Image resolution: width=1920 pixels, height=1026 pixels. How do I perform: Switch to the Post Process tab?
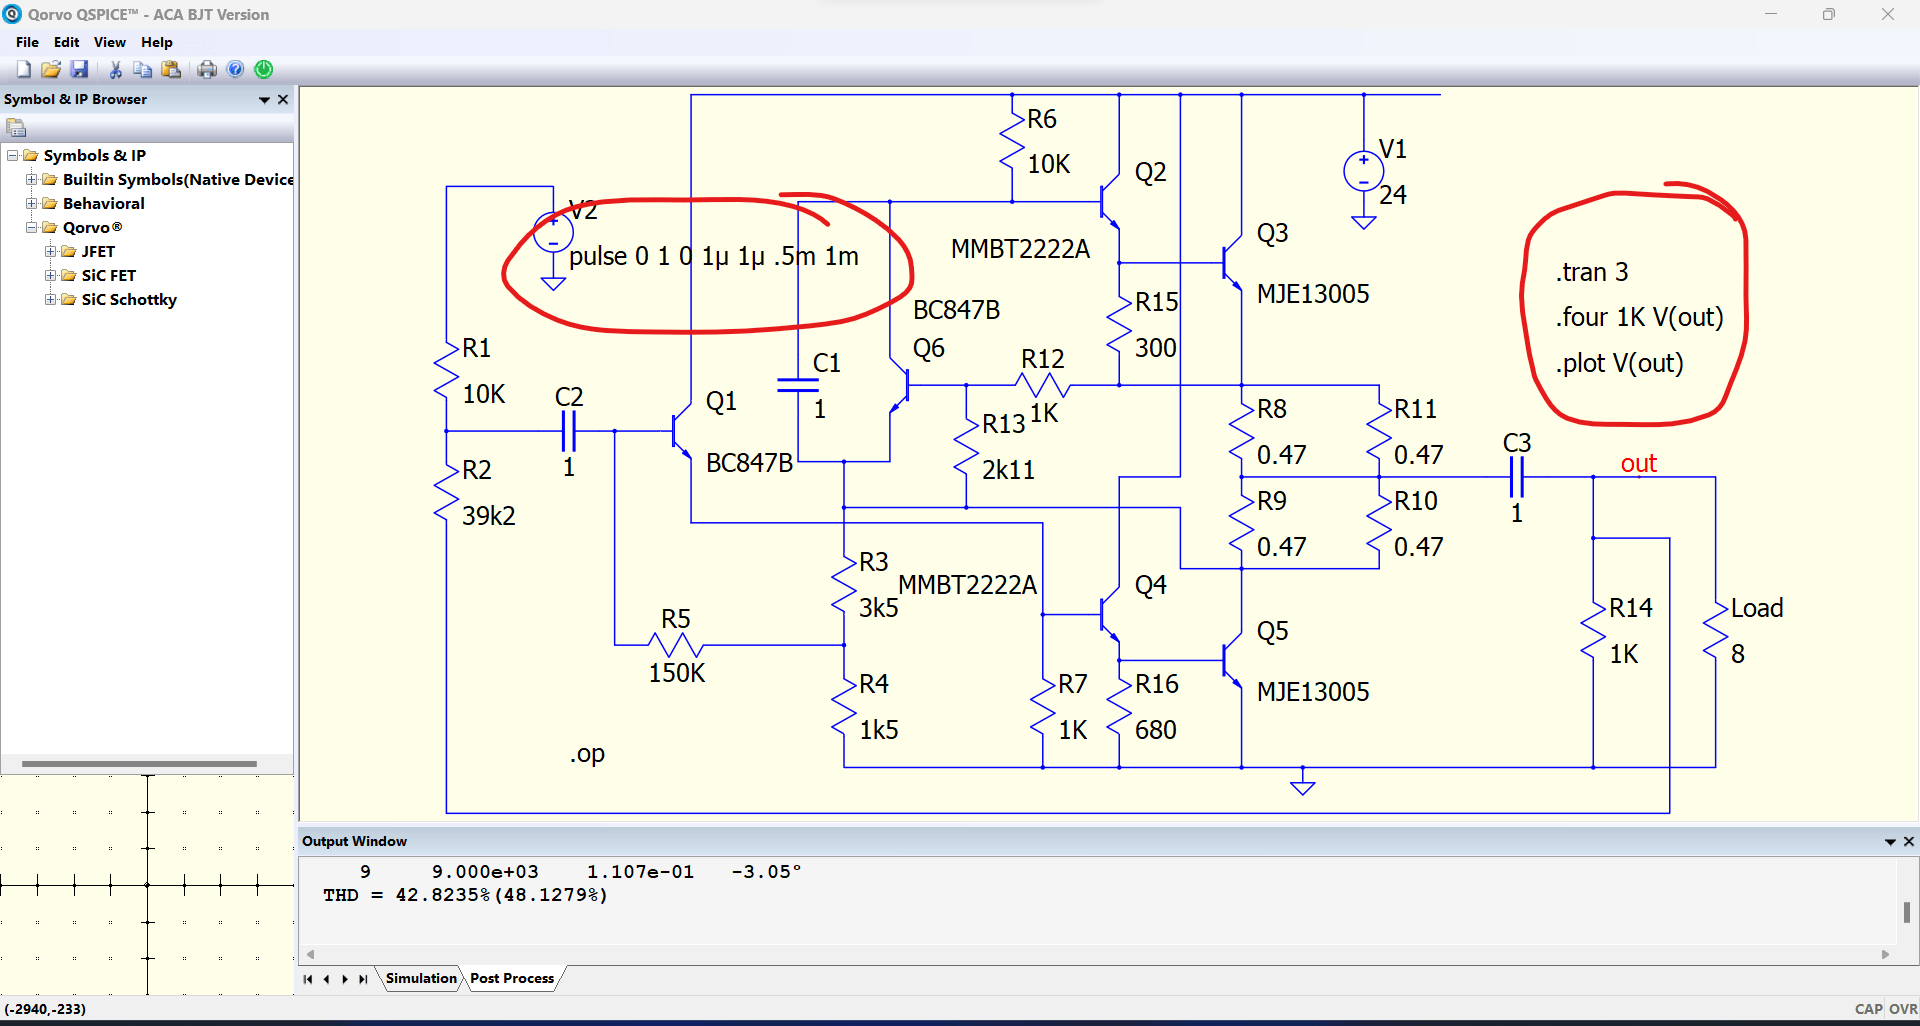[512, 978]
